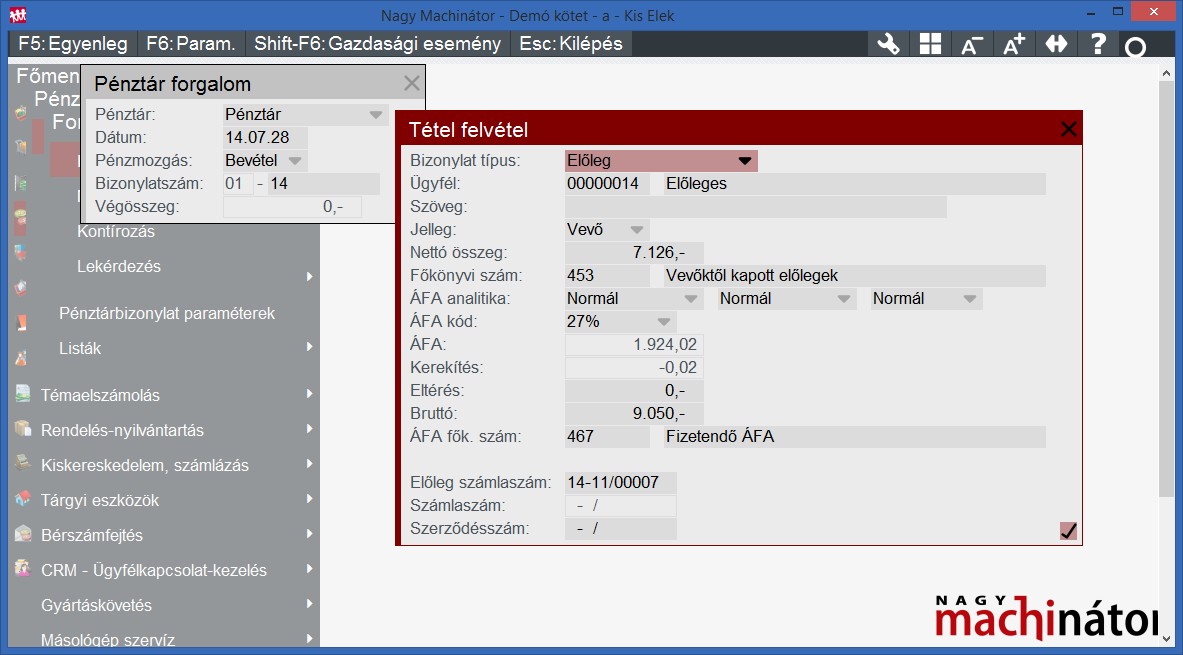Click the Dátum field 14.07.28
Viewport: 1183px width, 655px height.
coord(266,137)
